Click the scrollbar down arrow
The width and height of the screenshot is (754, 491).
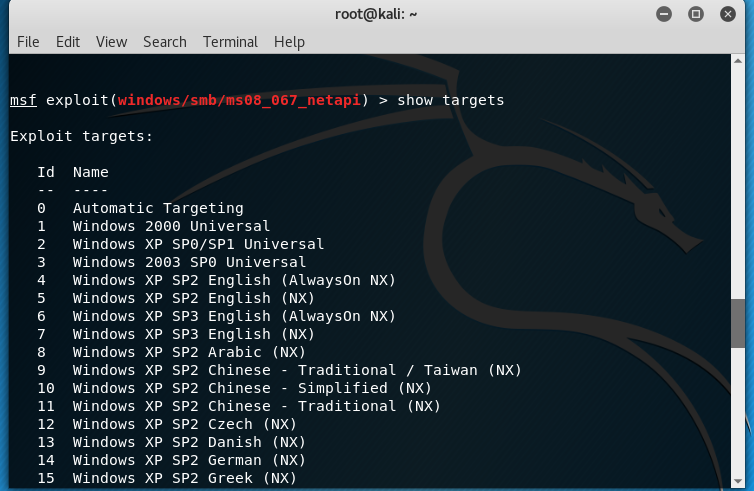[x=738, y=481]
